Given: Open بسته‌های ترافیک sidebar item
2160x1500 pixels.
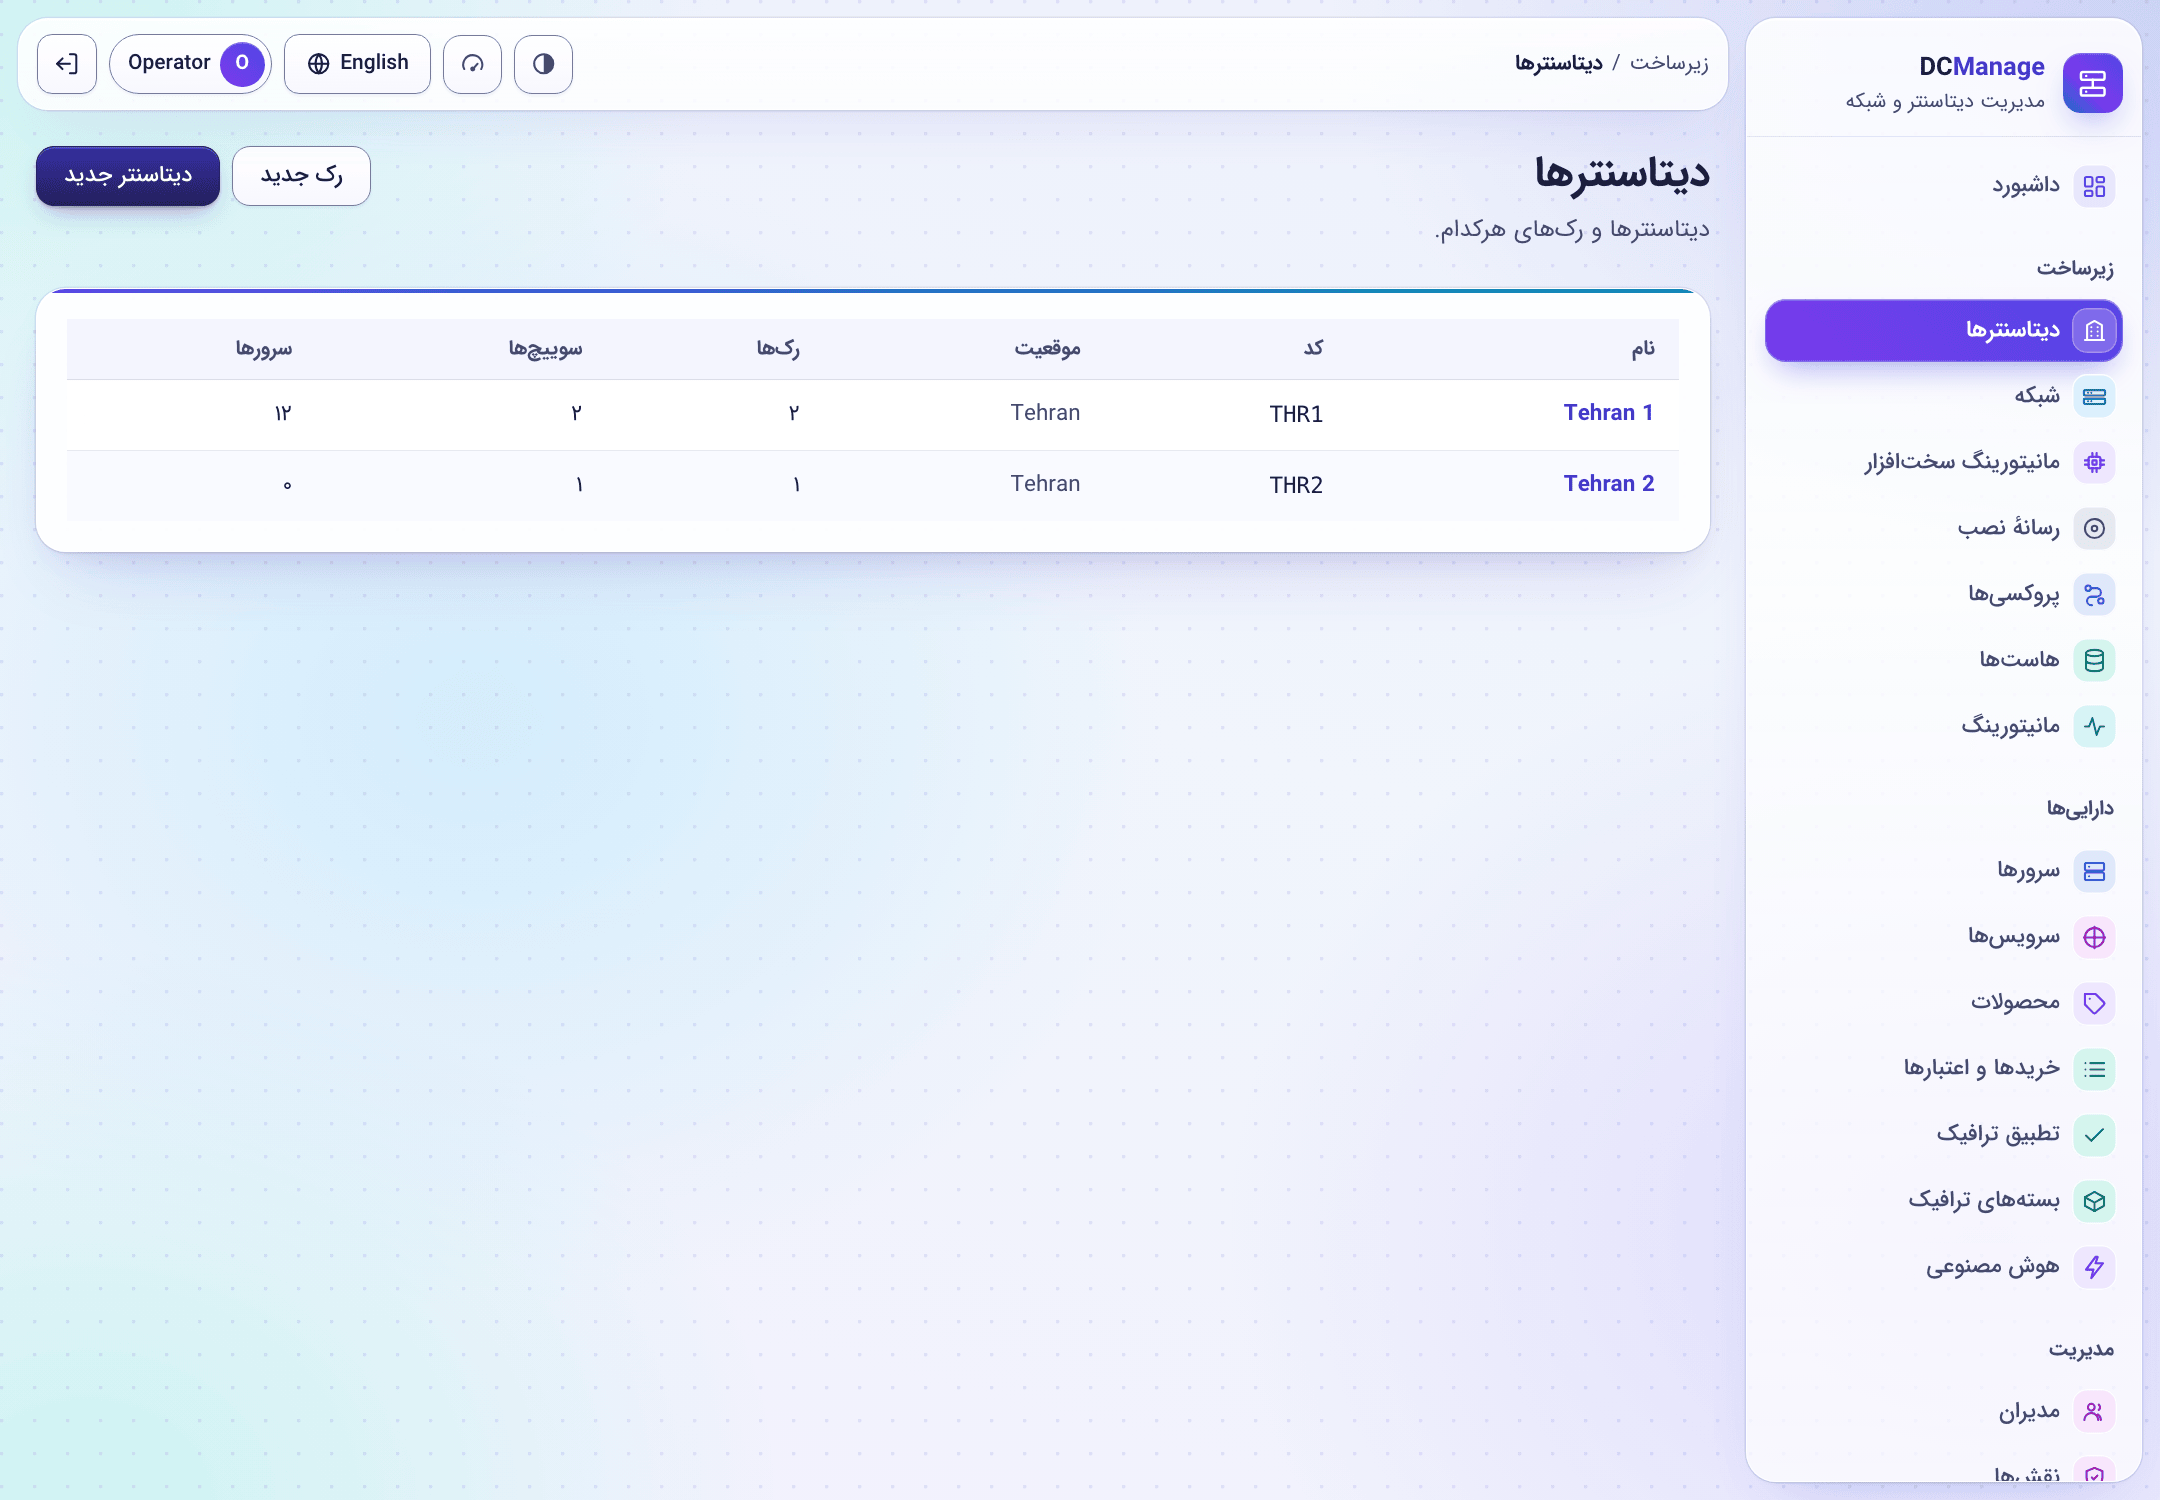Looking at the screenshot, I should point(1944,1201).
